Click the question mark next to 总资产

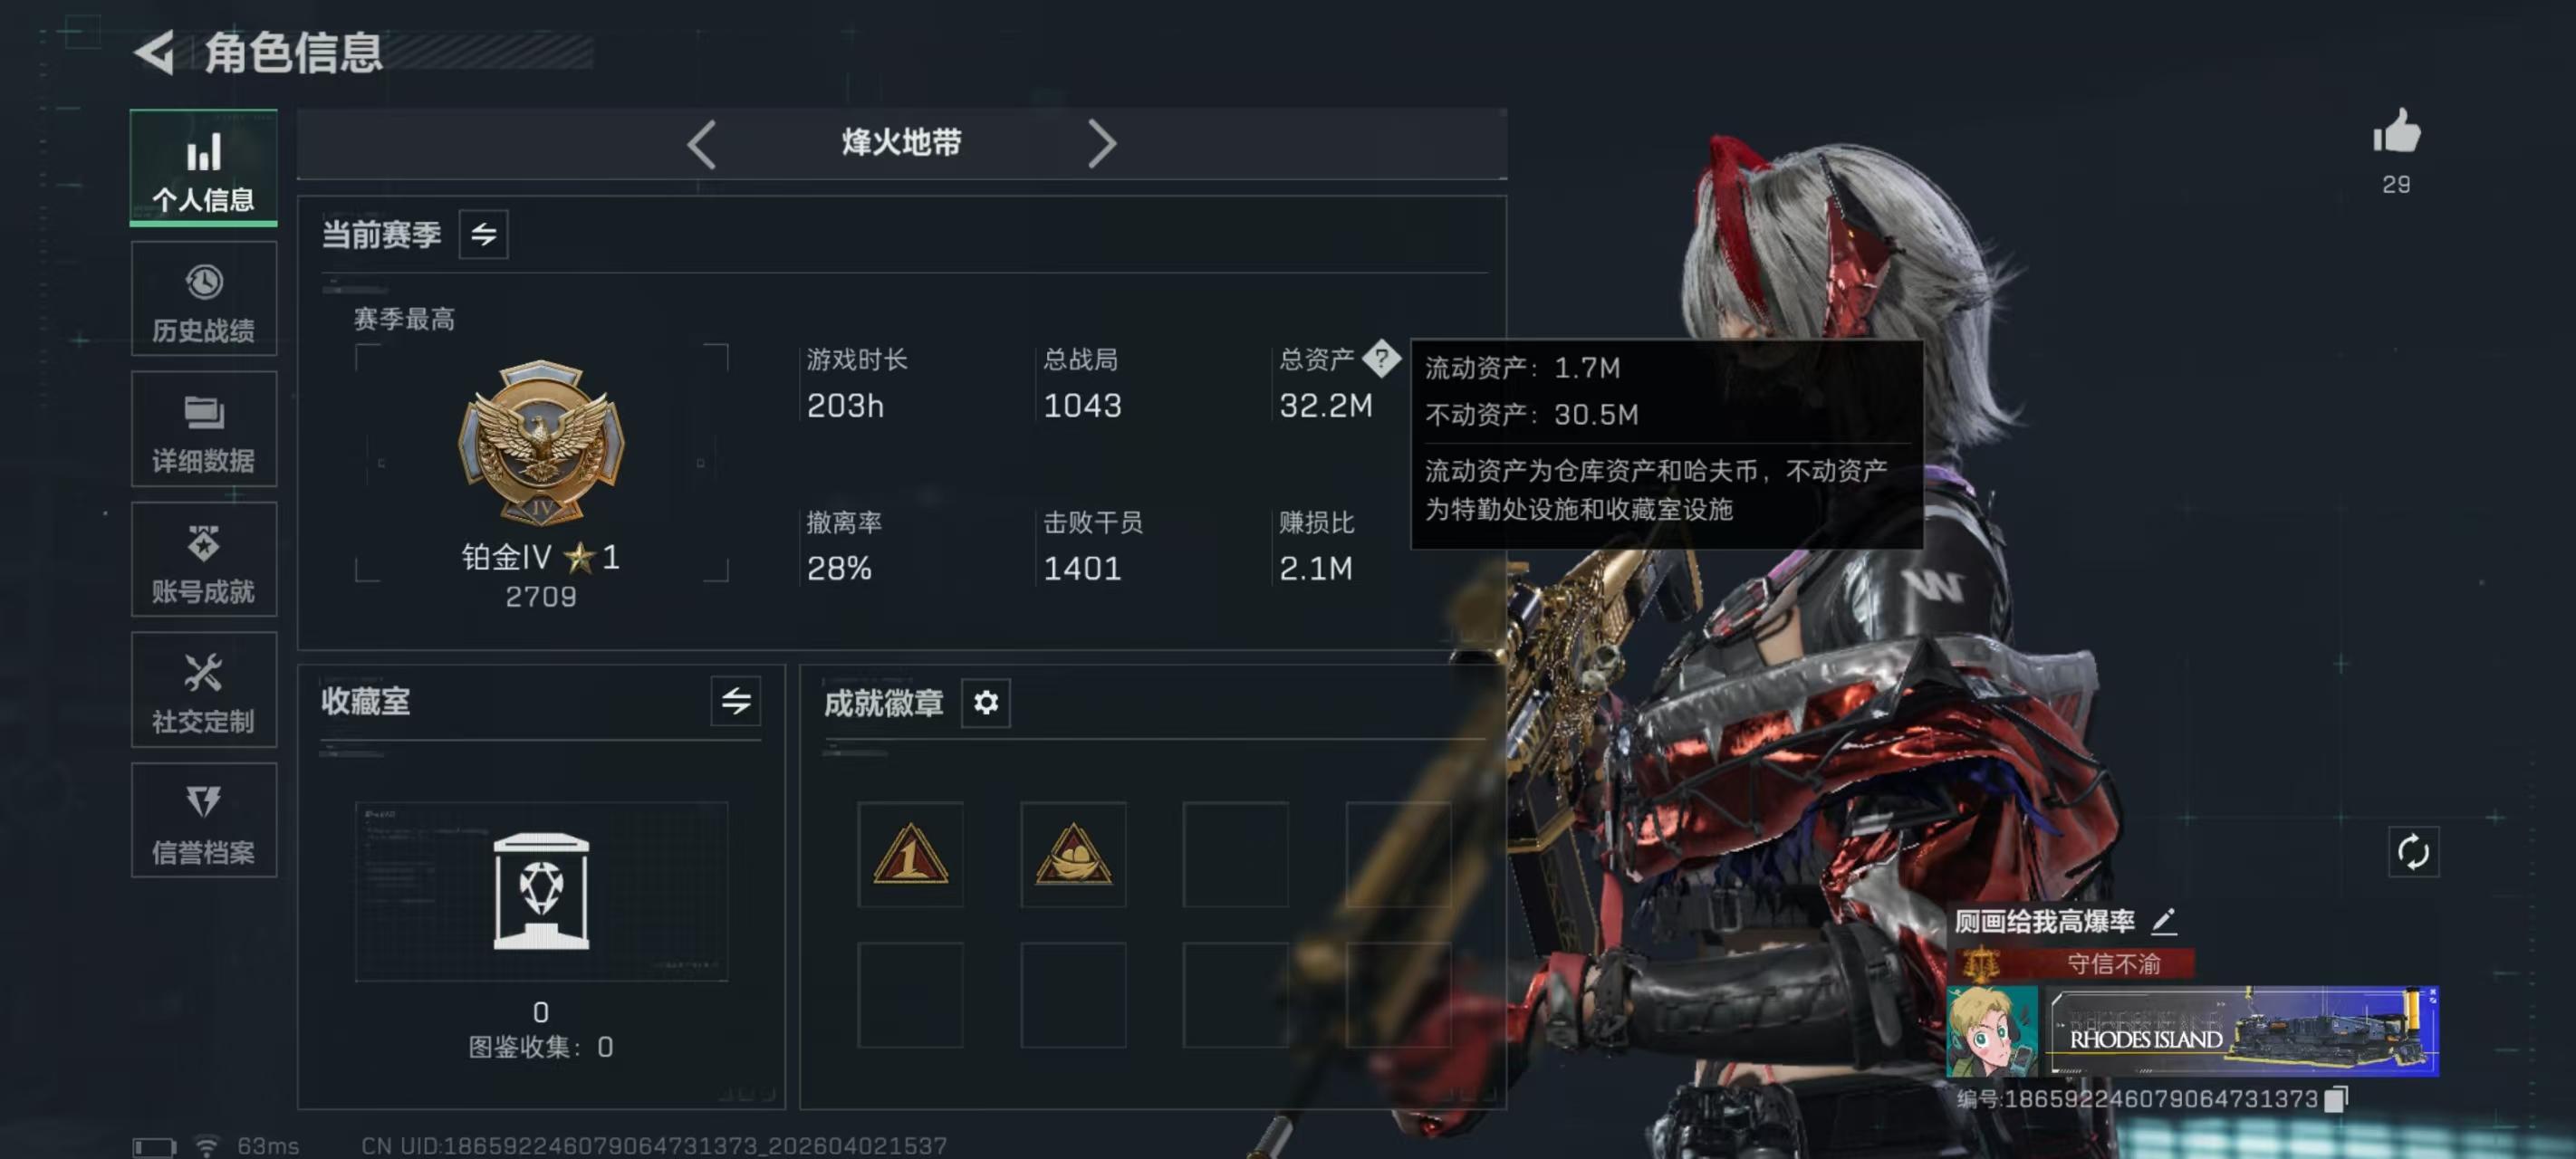pos(1381,358)
